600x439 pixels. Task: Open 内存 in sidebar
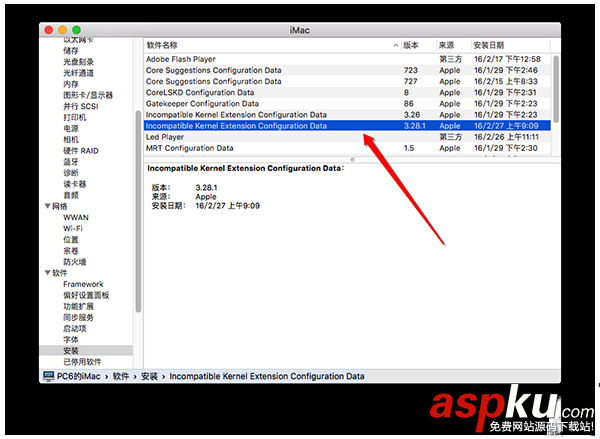pos(71,84)
